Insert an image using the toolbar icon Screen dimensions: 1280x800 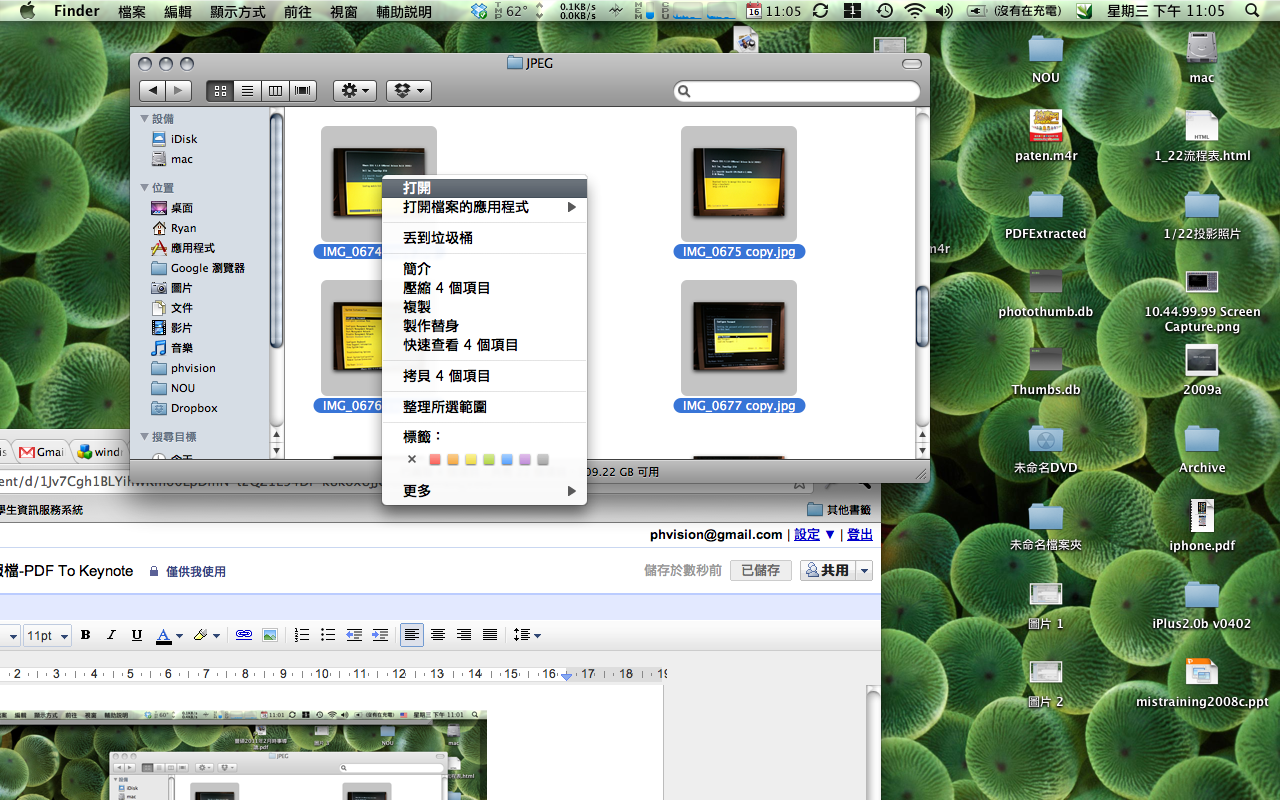point(269,635)
